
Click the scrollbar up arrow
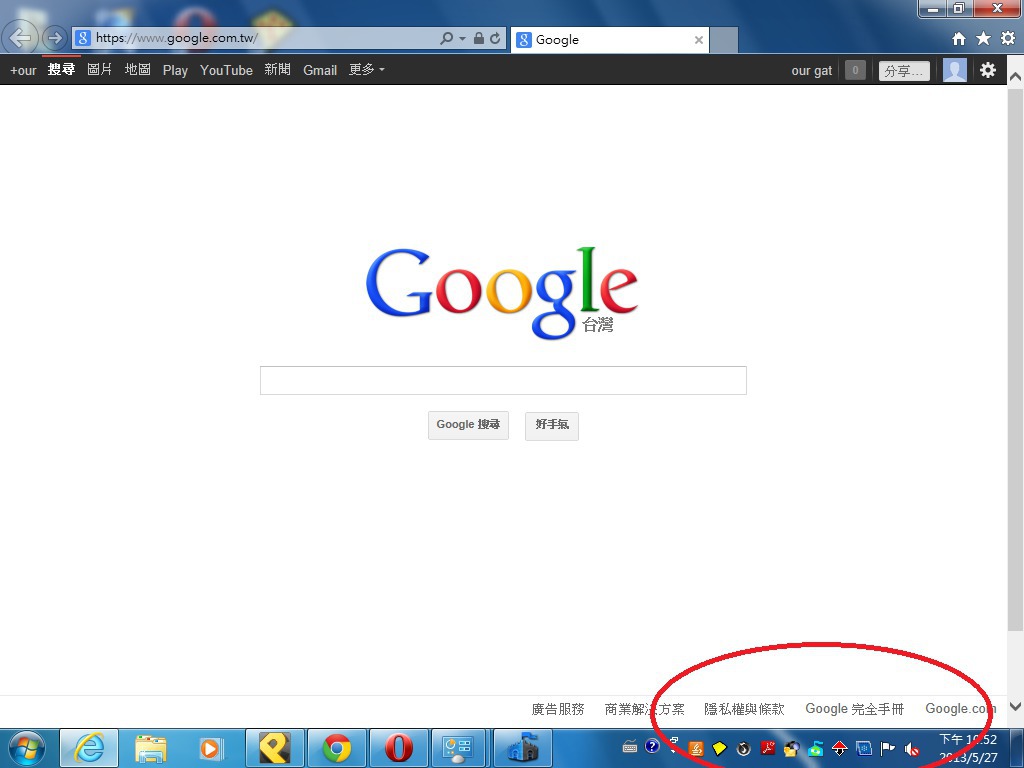(1015, 76)
